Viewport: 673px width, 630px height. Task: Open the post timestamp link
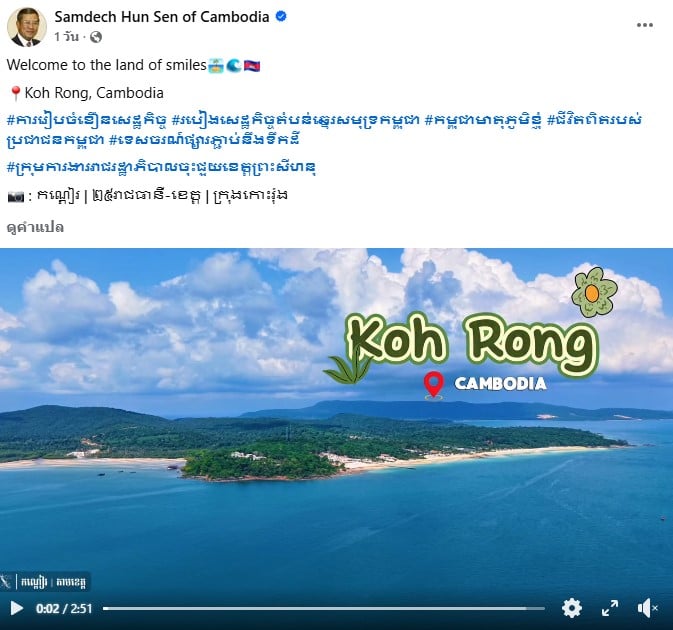(67, 37)
